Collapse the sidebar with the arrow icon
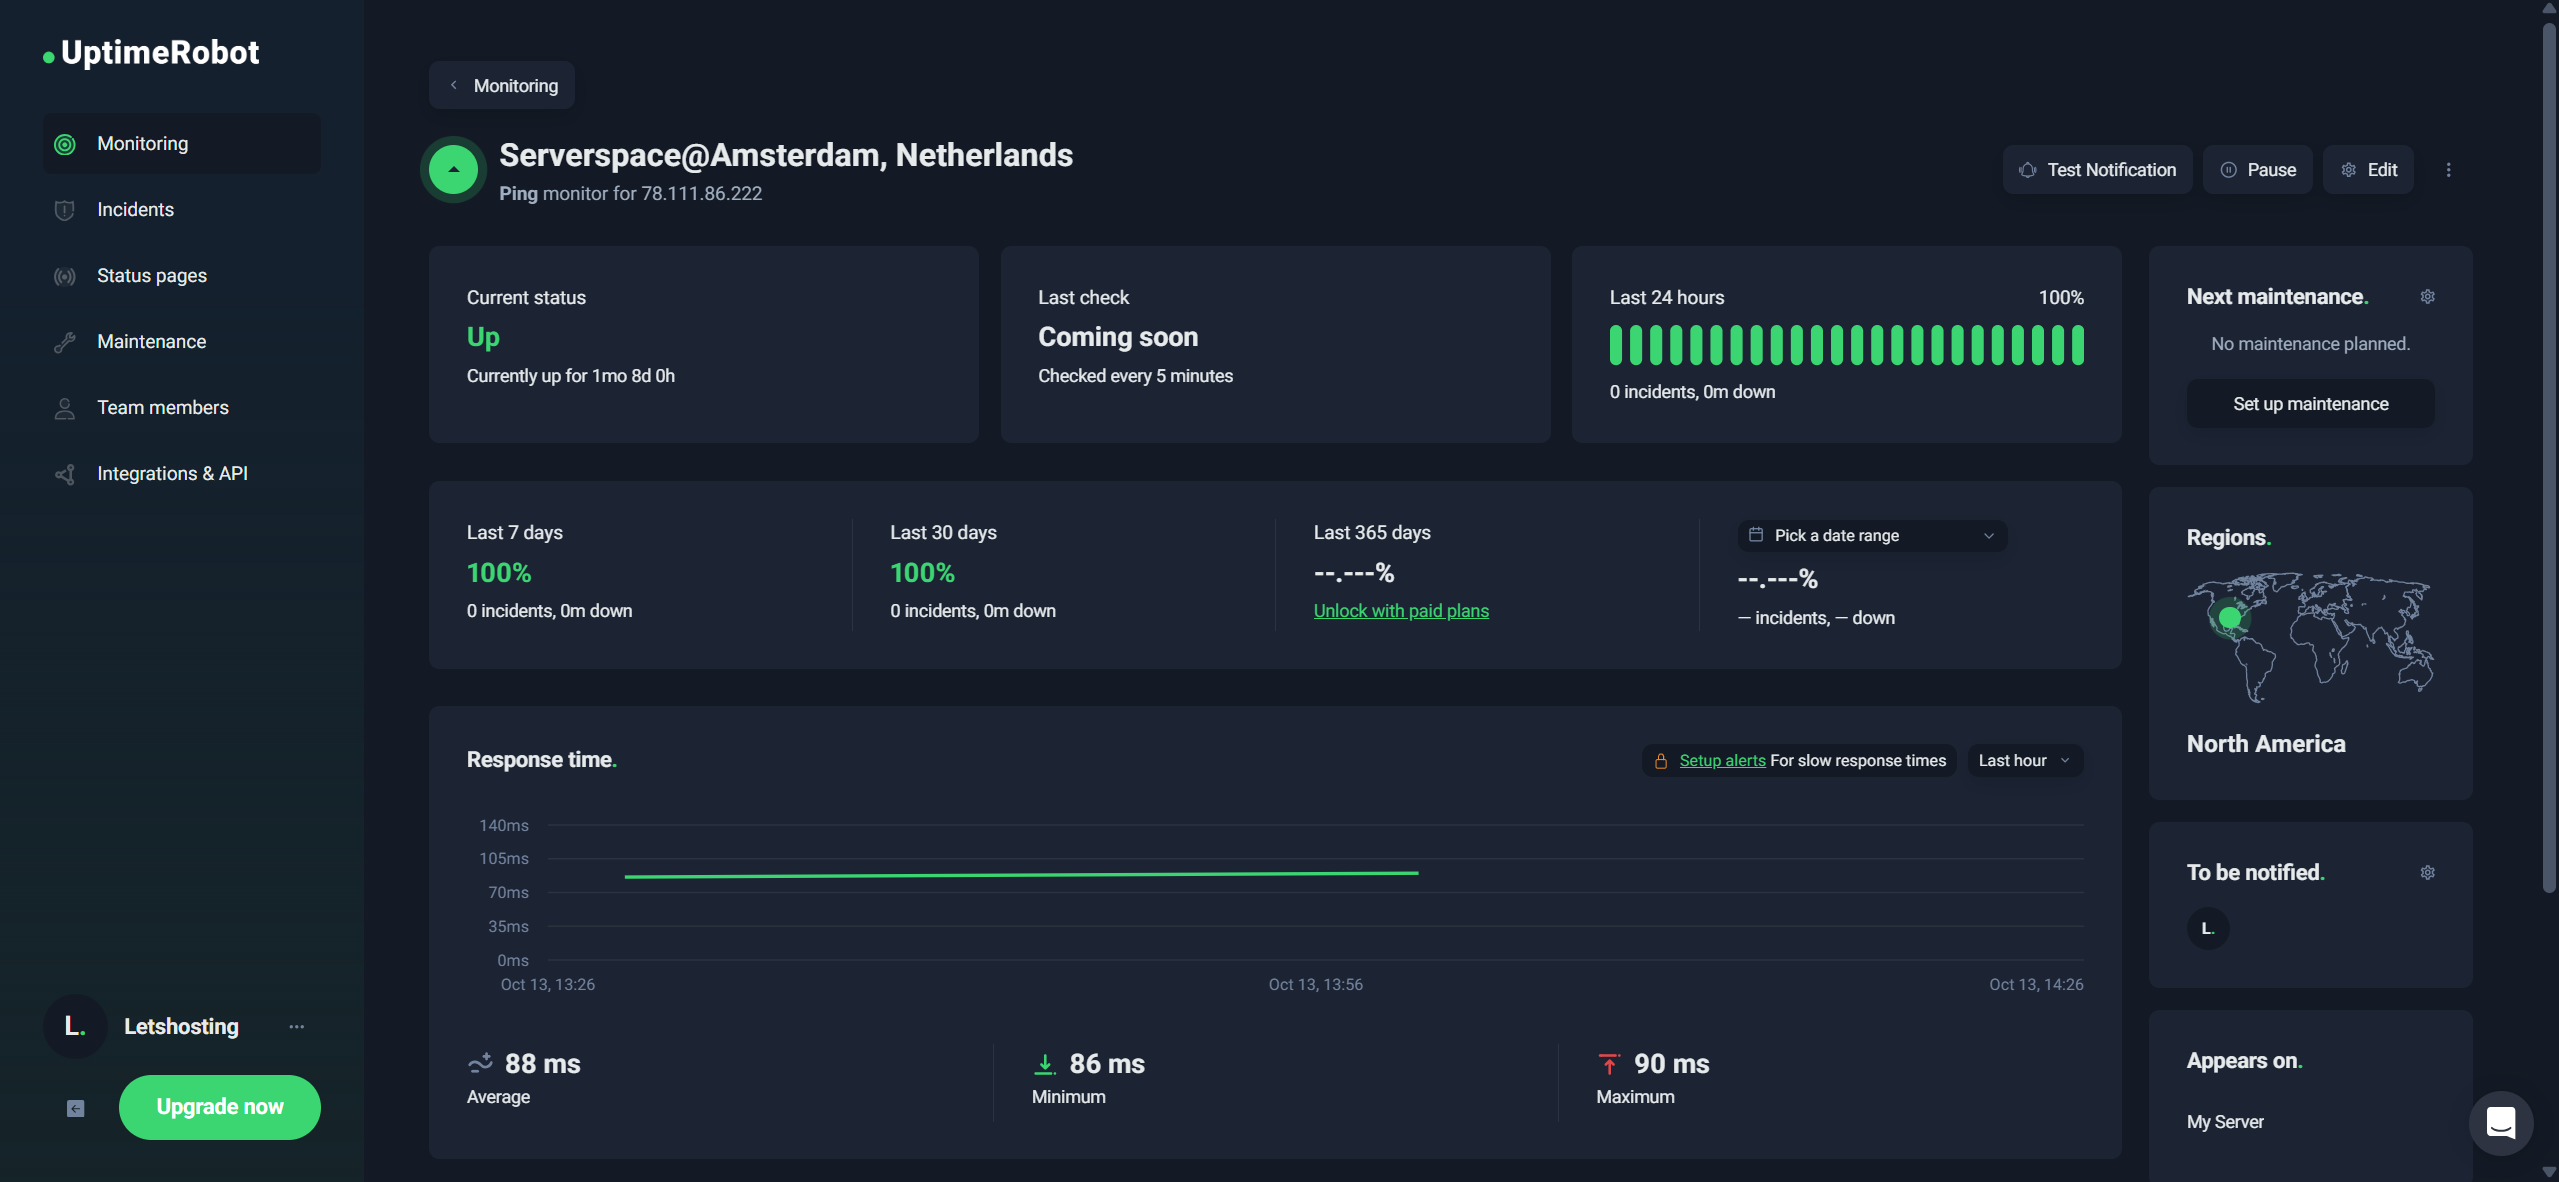This screenshot has width=2559, height=1182. tap(75, 1108)
